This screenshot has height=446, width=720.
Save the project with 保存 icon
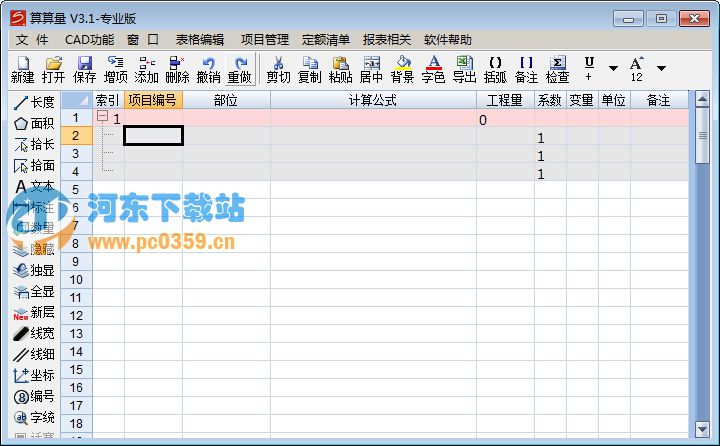pos(84,69)
